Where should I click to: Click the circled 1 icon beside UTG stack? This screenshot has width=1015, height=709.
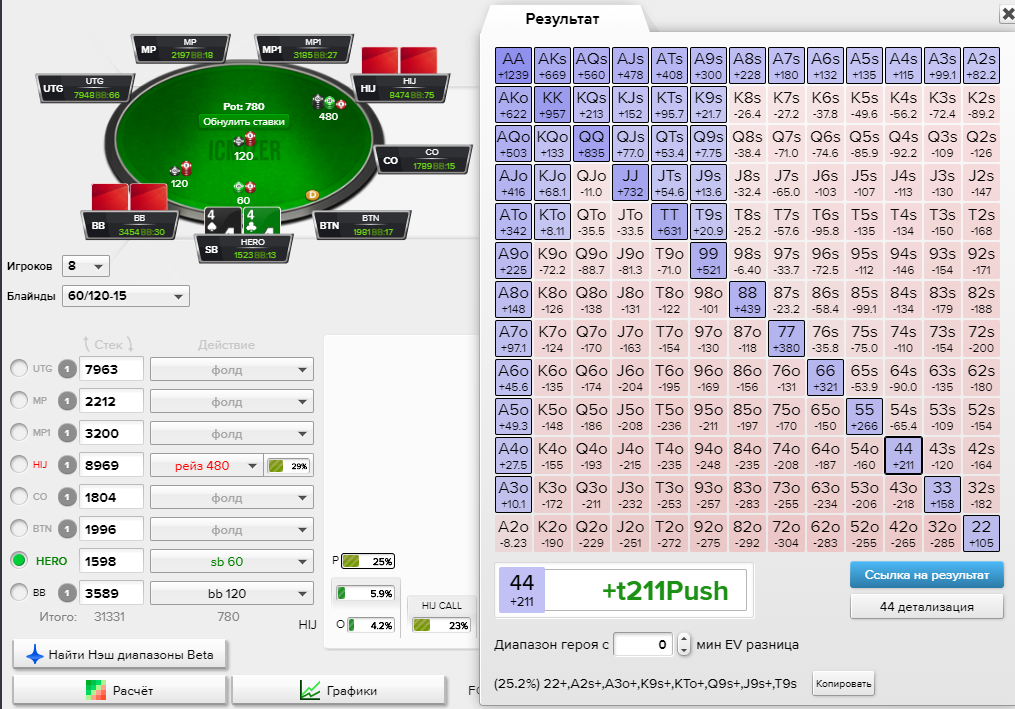[x=67, y=369]
